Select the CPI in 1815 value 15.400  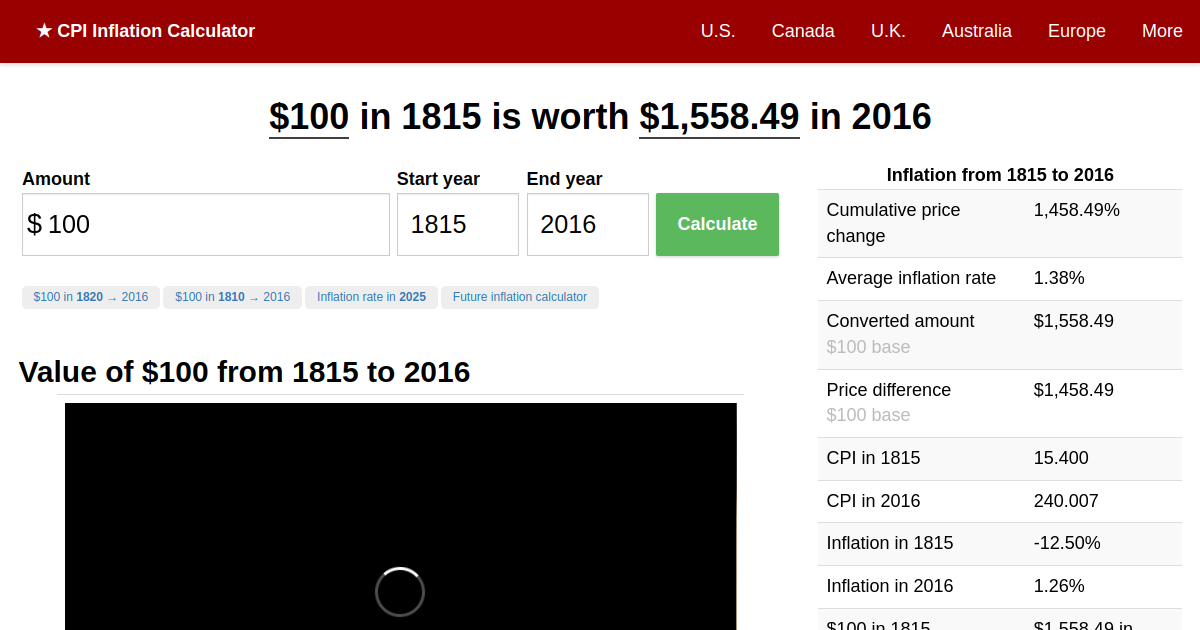[1061, 458]
